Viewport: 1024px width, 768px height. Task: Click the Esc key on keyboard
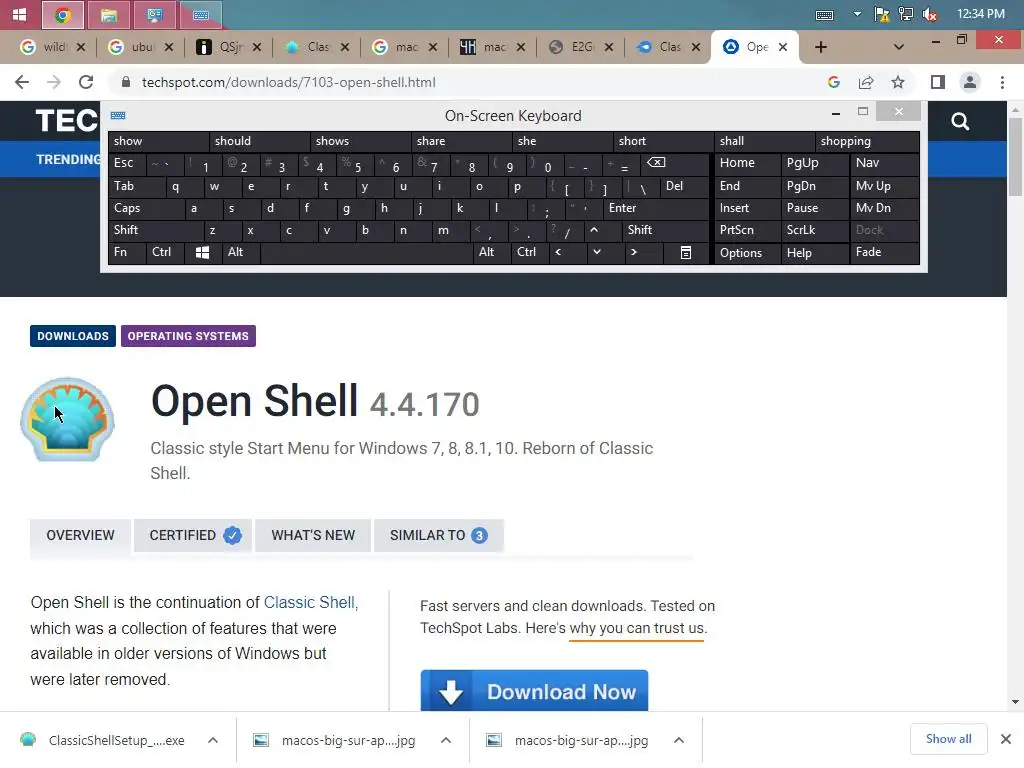127,163
